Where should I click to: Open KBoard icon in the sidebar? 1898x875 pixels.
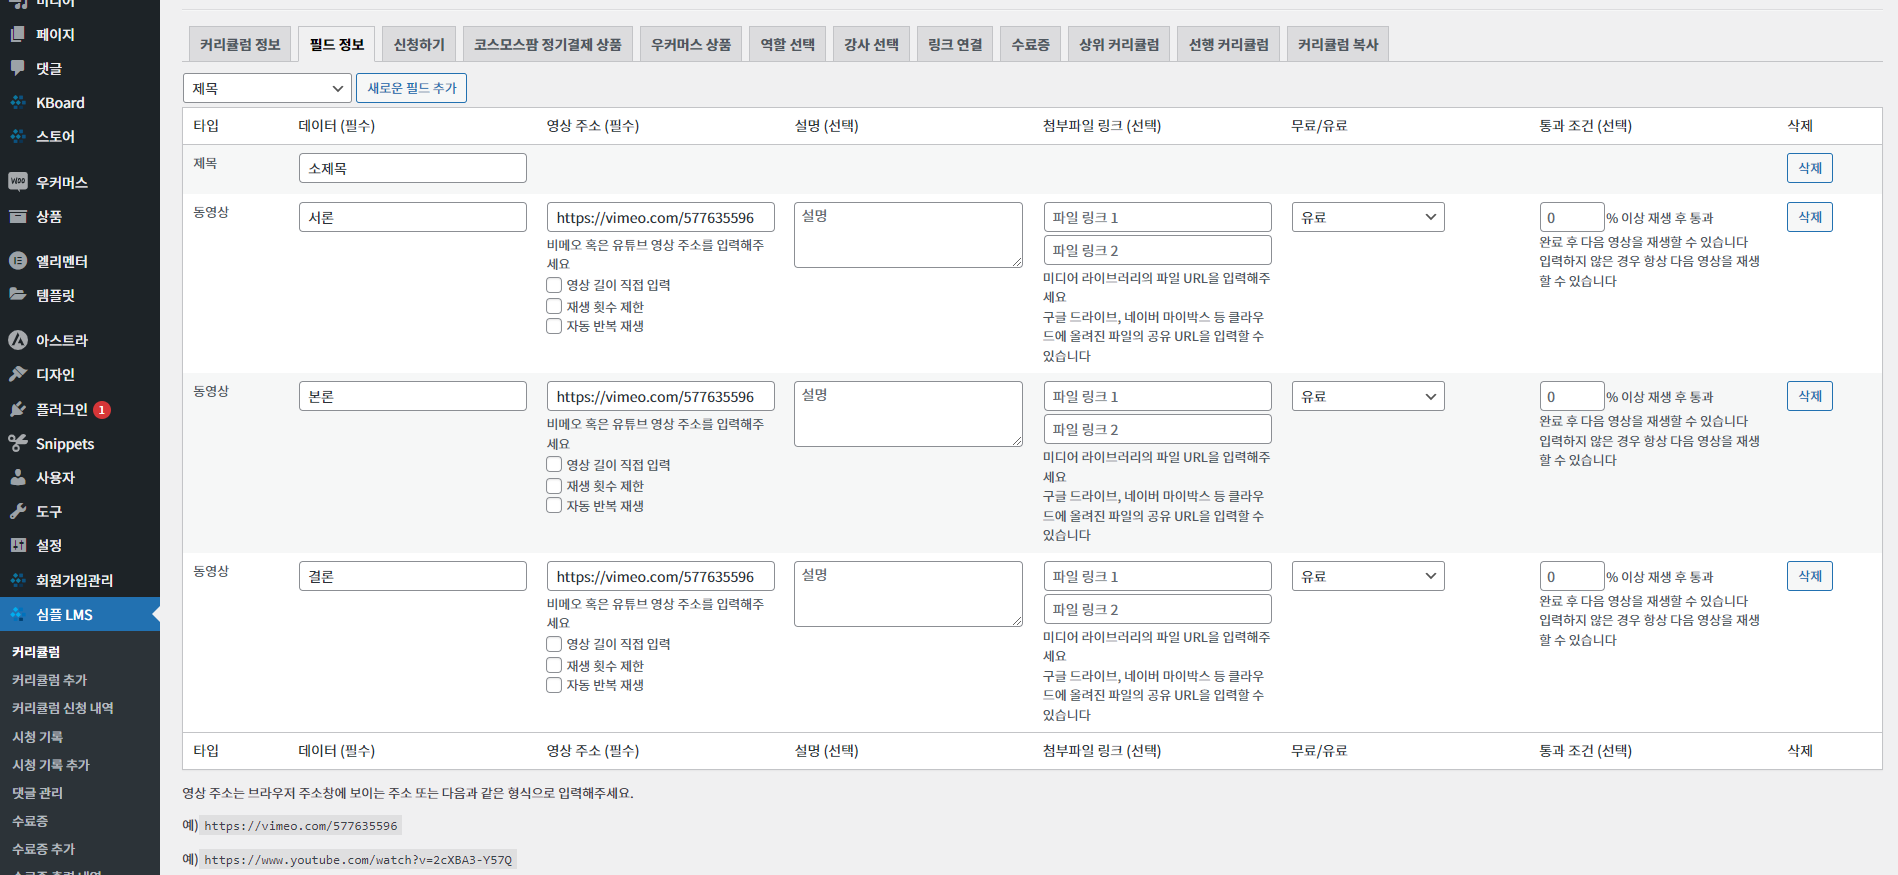[x=18, y=102]
